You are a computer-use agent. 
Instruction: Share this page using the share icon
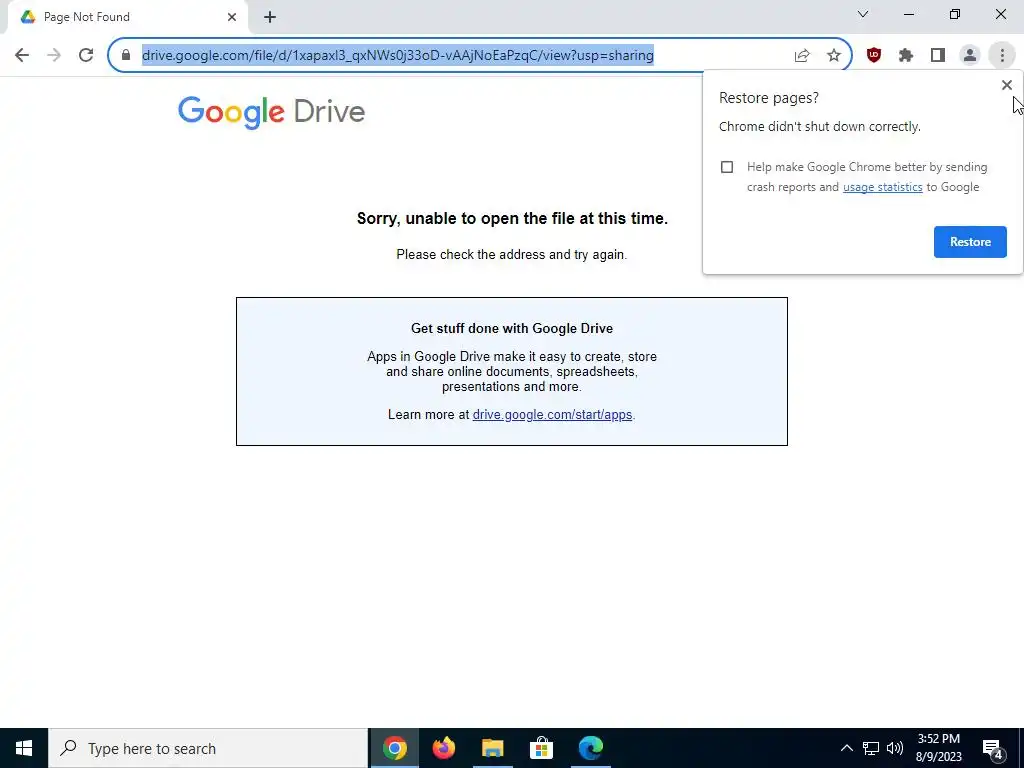coord(802,56)
